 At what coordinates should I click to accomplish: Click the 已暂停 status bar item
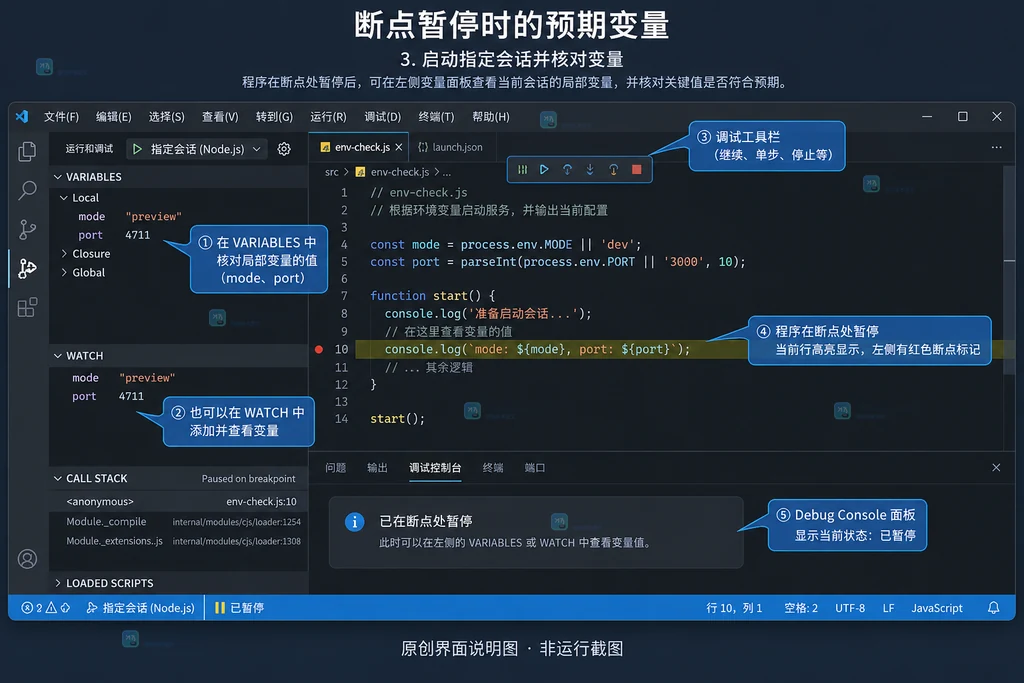pyautogui.click(x=240, y=608)
